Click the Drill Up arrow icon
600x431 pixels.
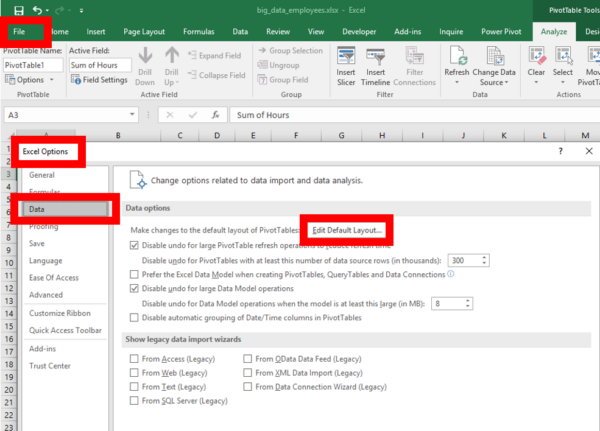click(172, 55)
